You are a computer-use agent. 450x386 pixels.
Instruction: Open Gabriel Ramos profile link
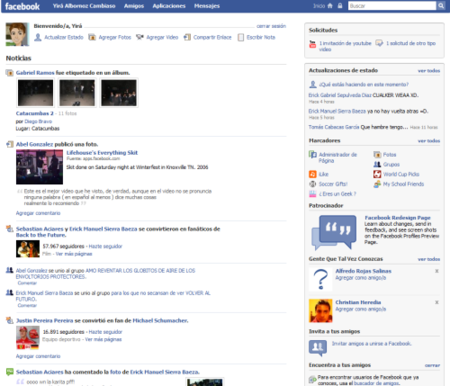click(x=35, y=73)
